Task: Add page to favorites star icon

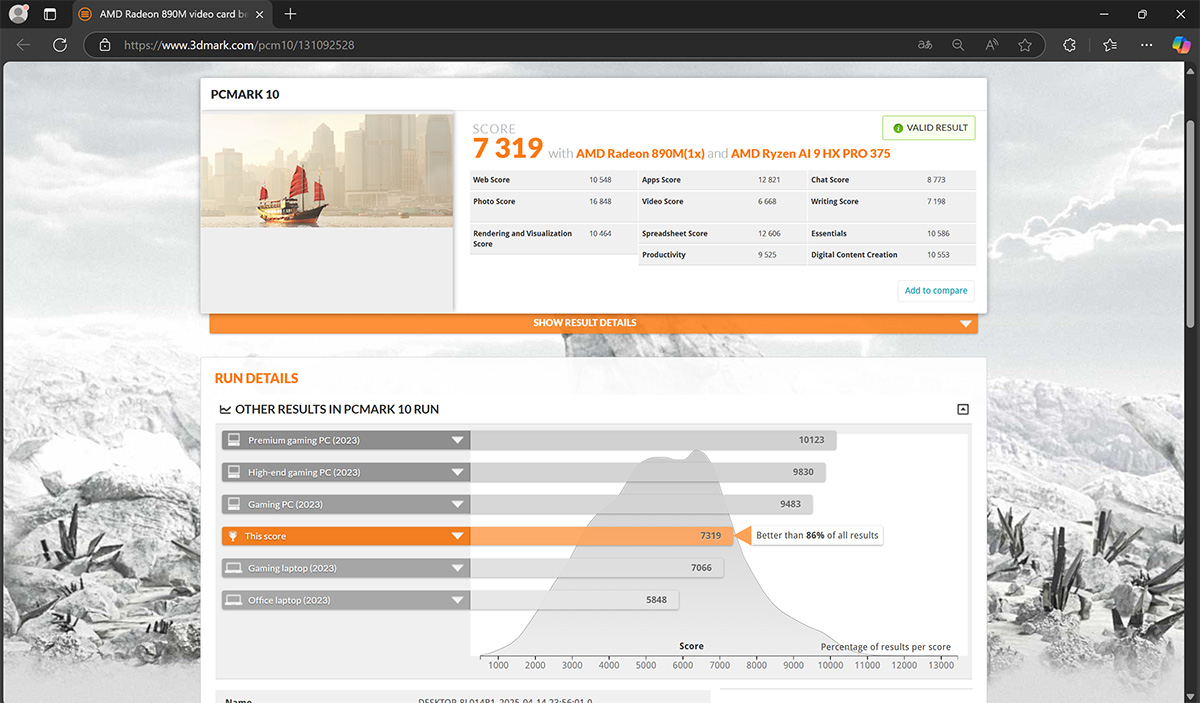Action: click(x=1025, y=45)
